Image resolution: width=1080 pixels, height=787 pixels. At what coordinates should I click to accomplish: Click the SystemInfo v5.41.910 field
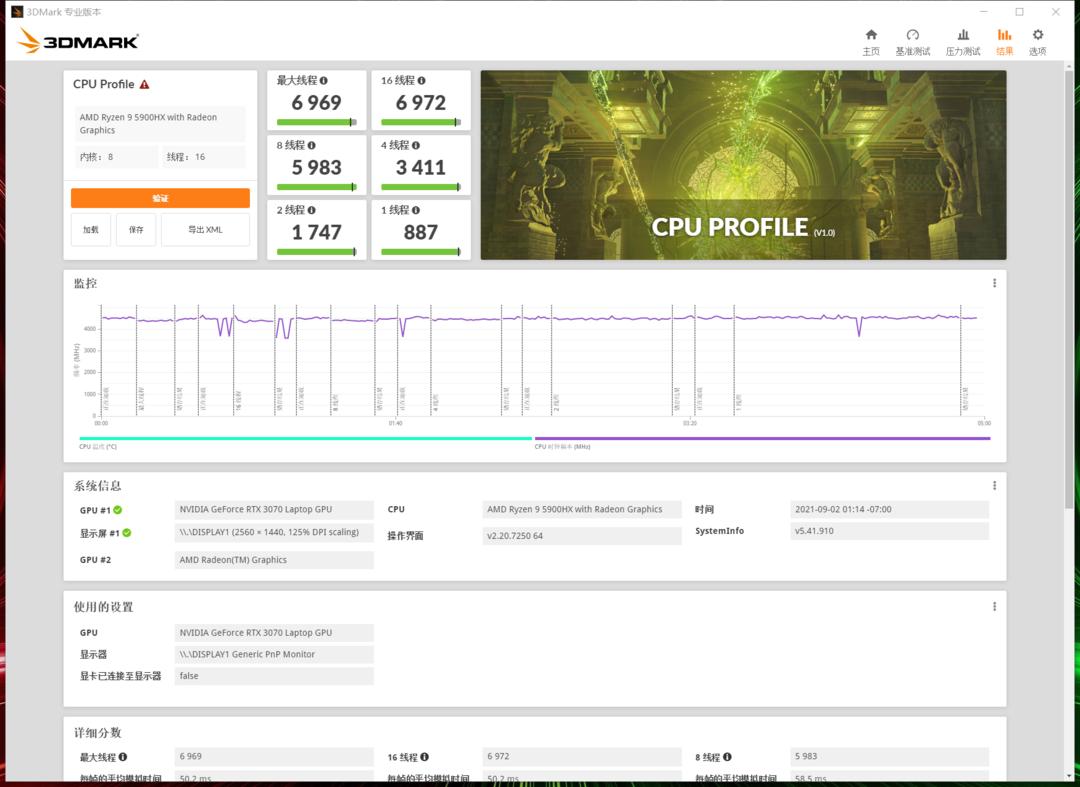889,531
